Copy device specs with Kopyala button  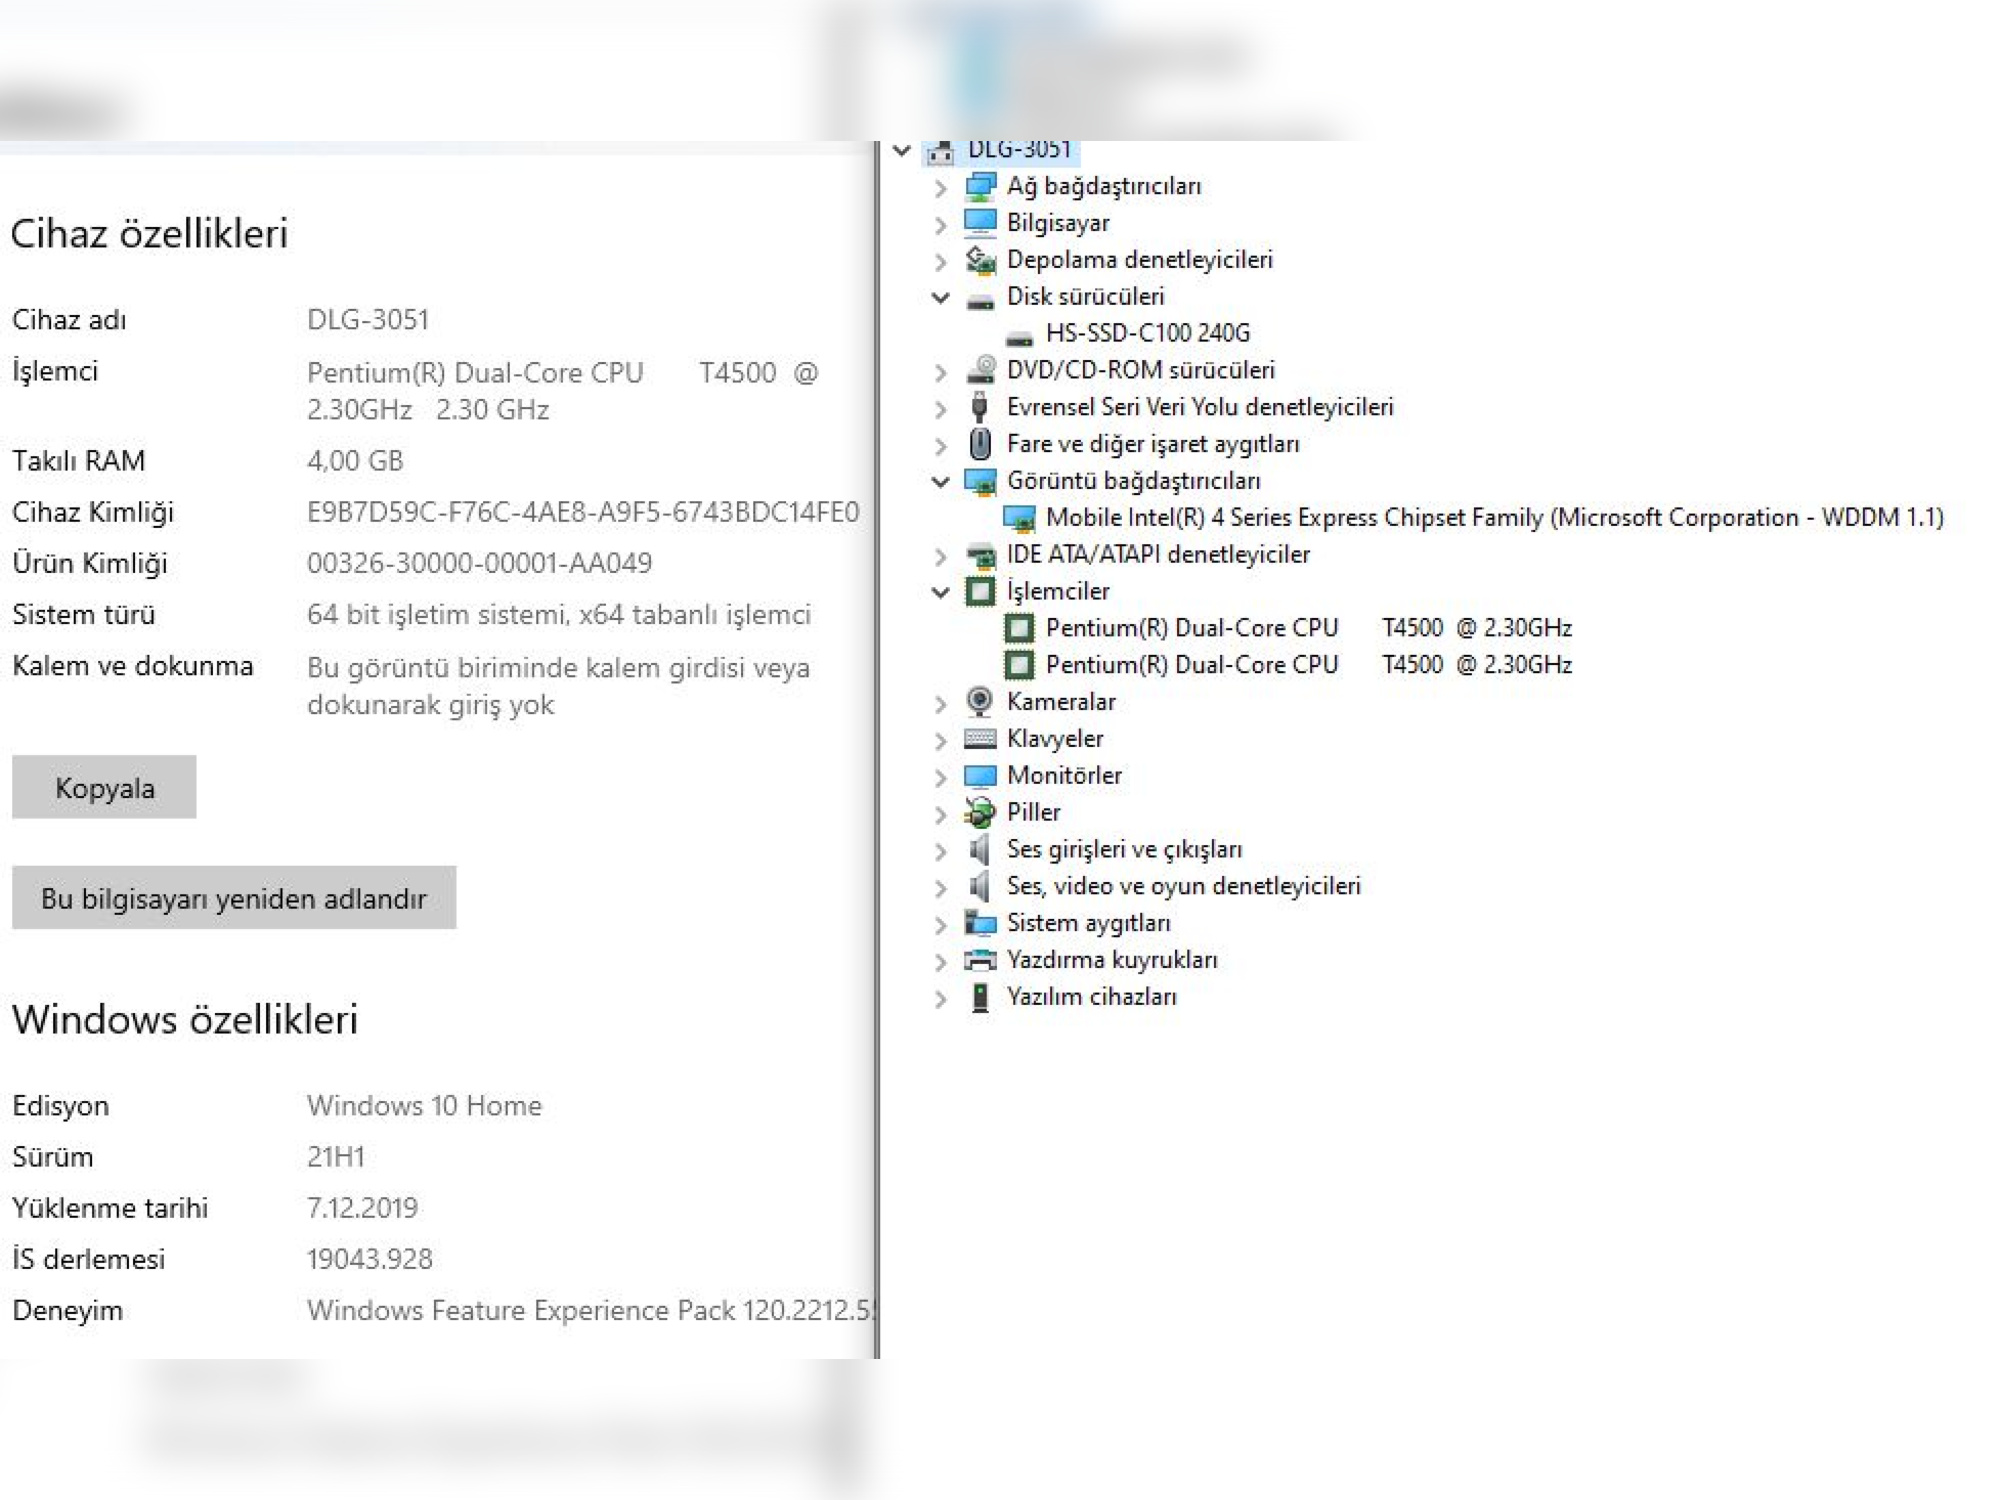click(104, 787)
